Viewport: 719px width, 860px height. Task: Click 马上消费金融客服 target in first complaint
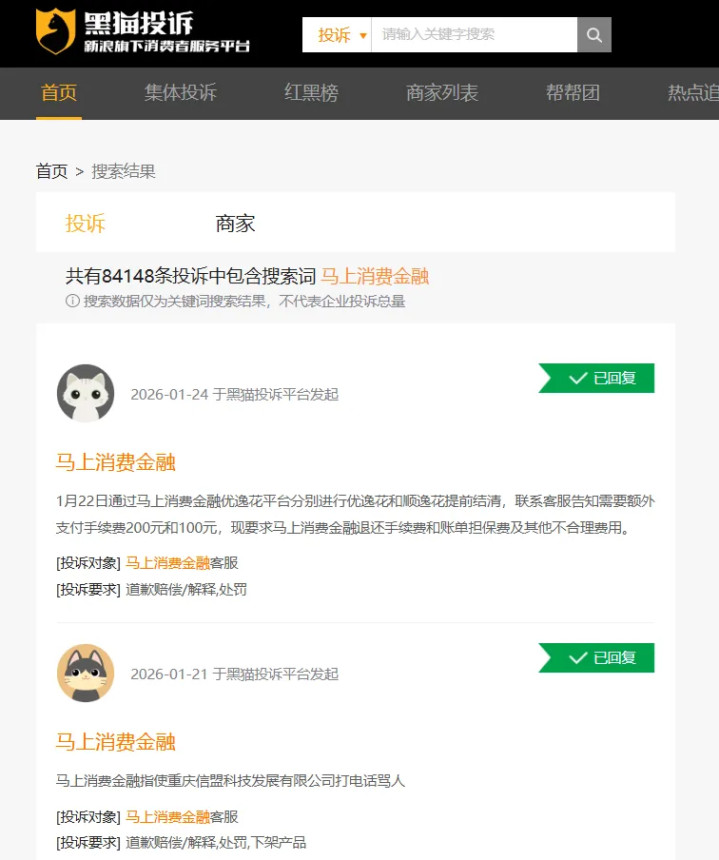point(182,563)
